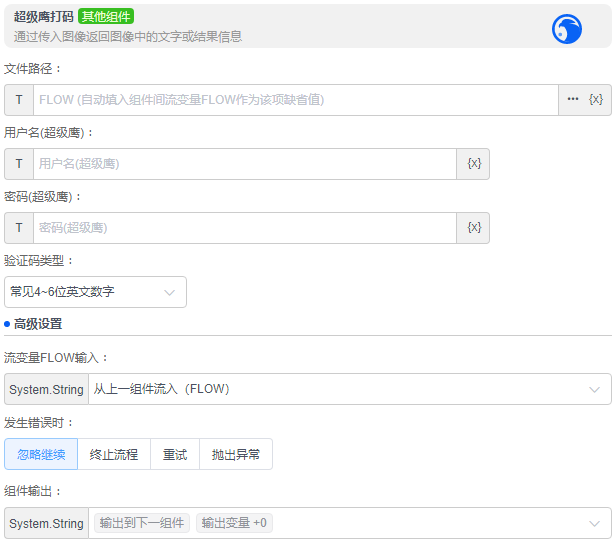Focus the 密码(超级鹰) input field
This screenshot has width=616, height=542.
pos(245,228)
